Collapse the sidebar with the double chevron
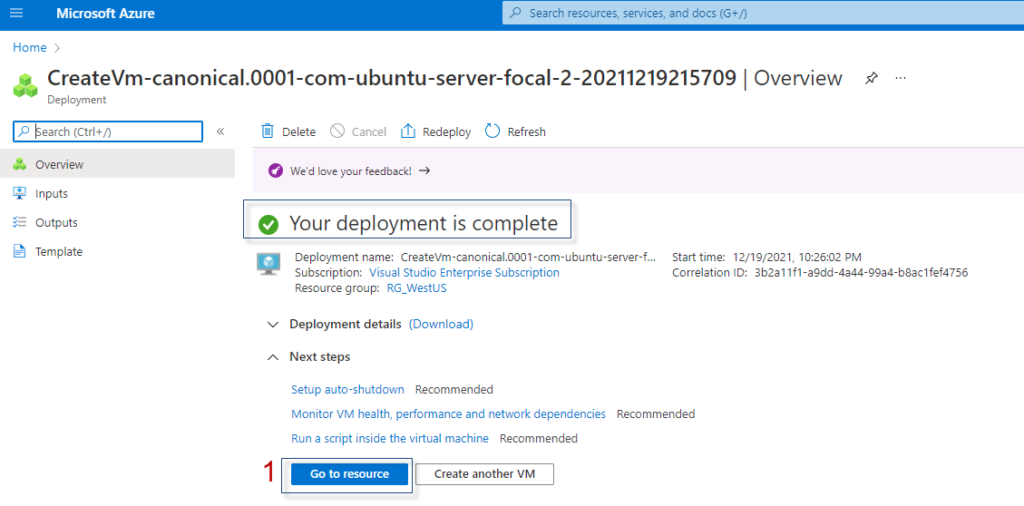 coord(220,131)
